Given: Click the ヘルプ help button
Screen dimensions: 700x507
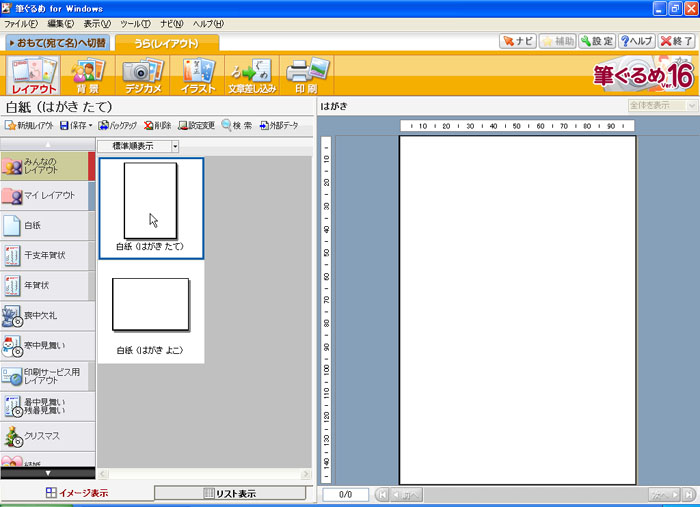Looking at the screenshot, I should (637, 41).
